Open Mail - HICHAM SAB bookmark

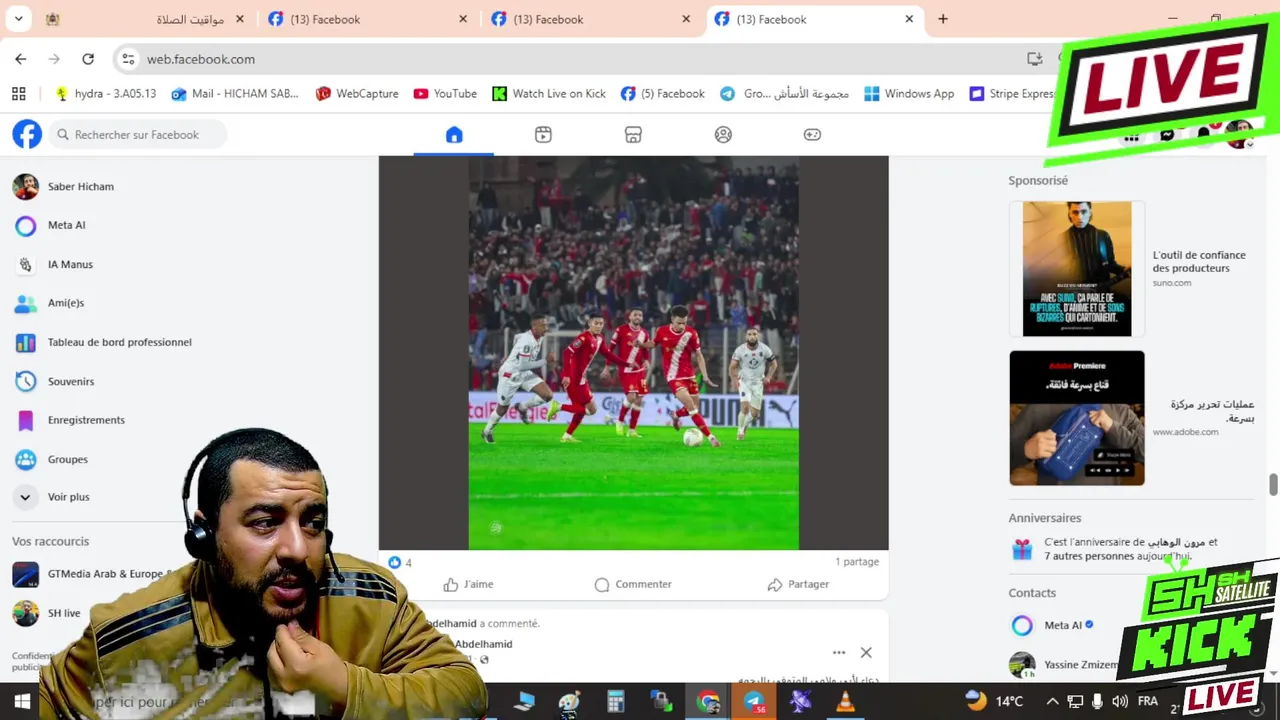coord(235,93)
